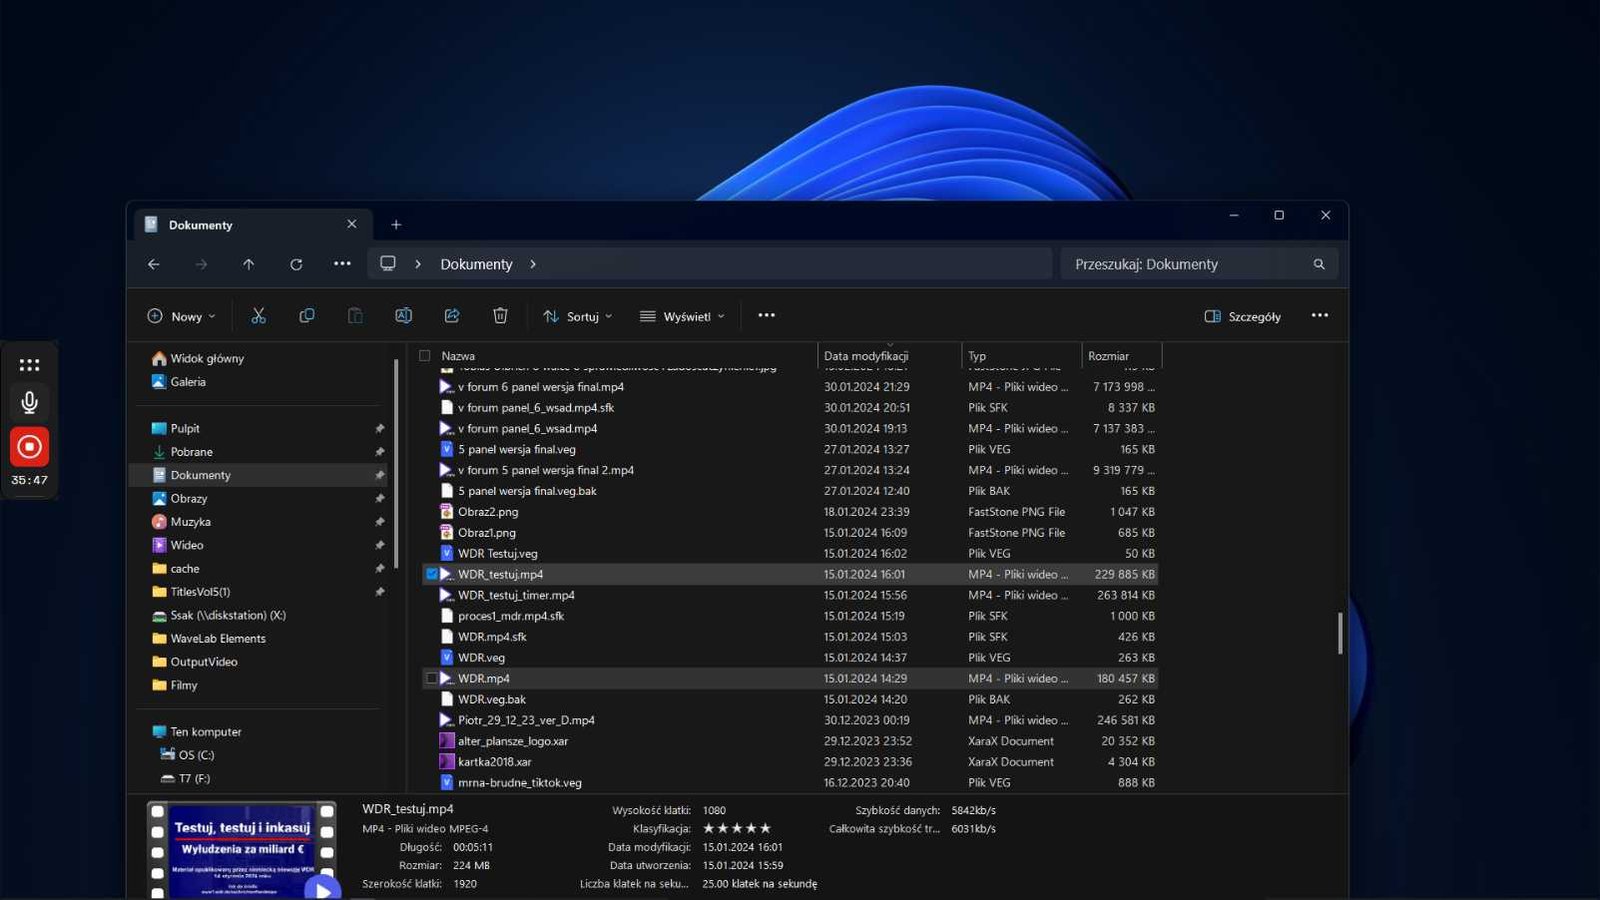This screenshot has width=1600, height=900.
Task: Expand the chevron after Dokumenty in address bar
Action: click(533, 264)
